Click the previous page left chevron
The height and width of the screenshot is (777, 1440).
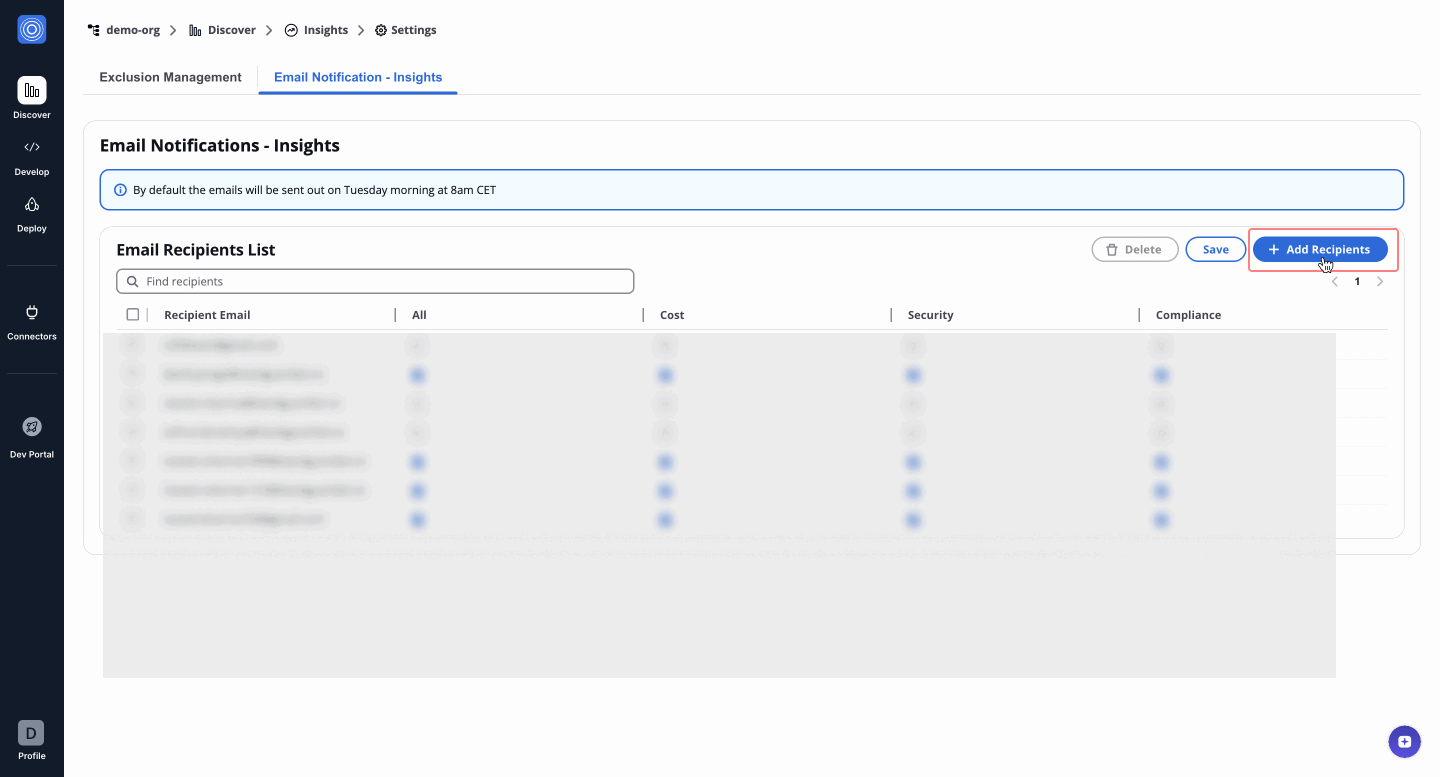pyautogui.click(x=1334, y=281)
